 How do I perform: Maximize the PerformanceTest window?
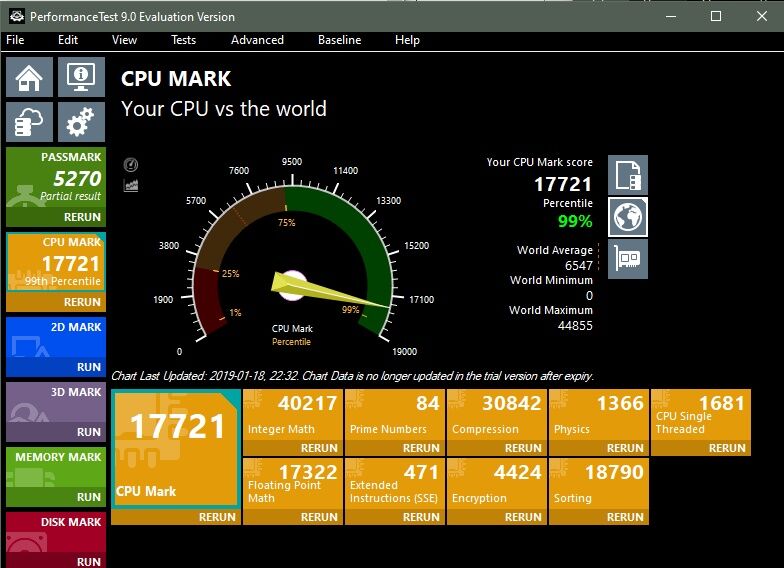pyautogui.click(x=716, y=16)
